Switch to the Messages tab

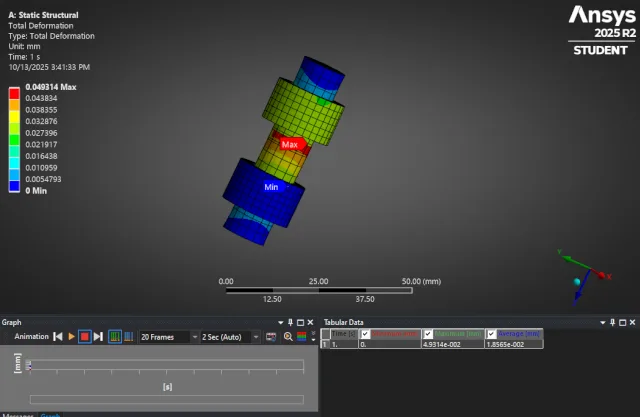click(x=18, y=415)
